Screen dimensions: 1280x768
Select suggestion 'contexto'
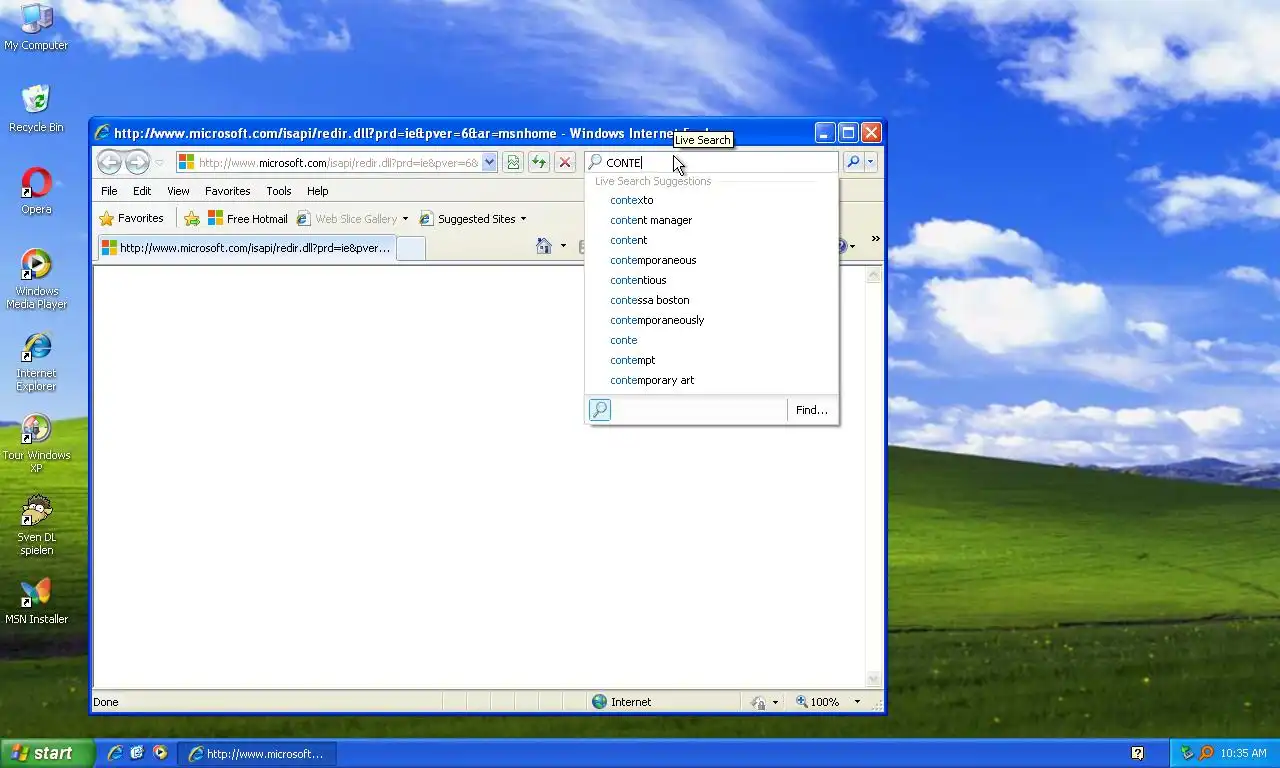click(x=712, y=200)
